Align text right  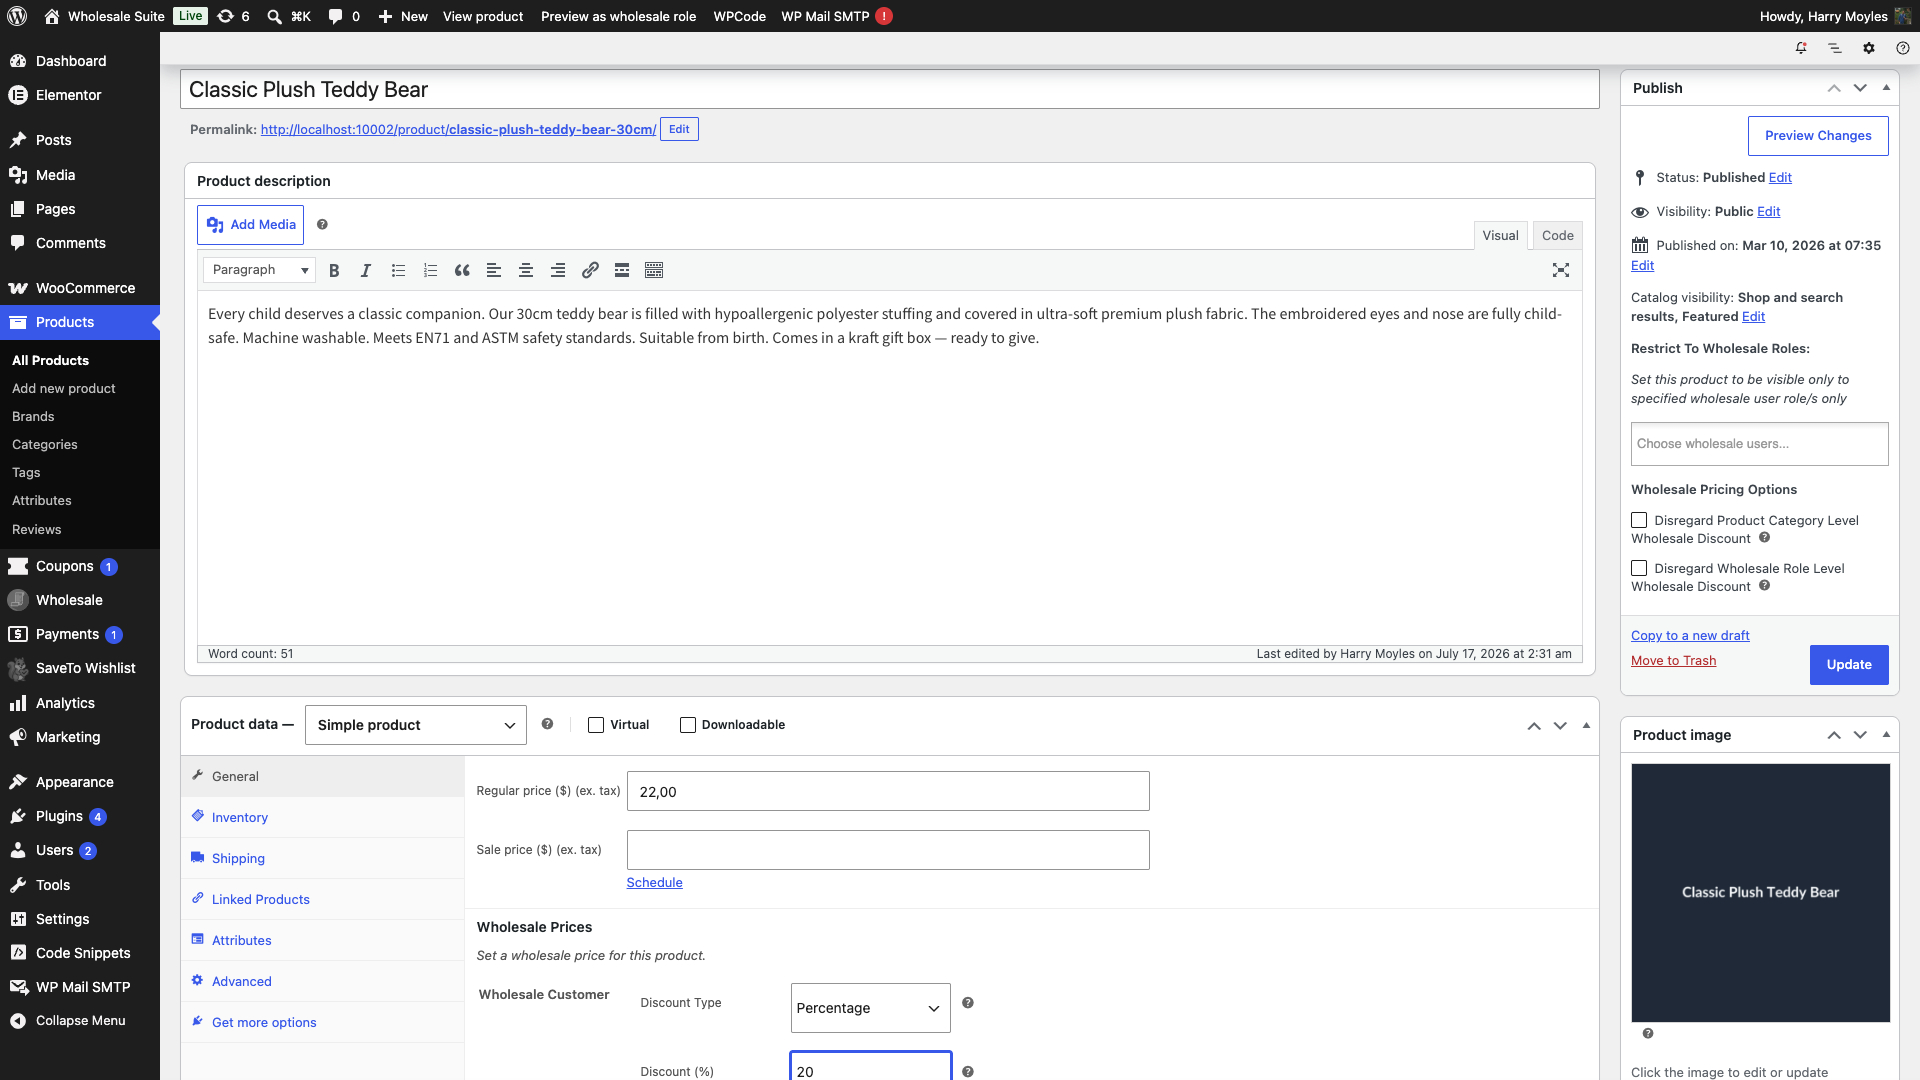click(x=558, y=270)
